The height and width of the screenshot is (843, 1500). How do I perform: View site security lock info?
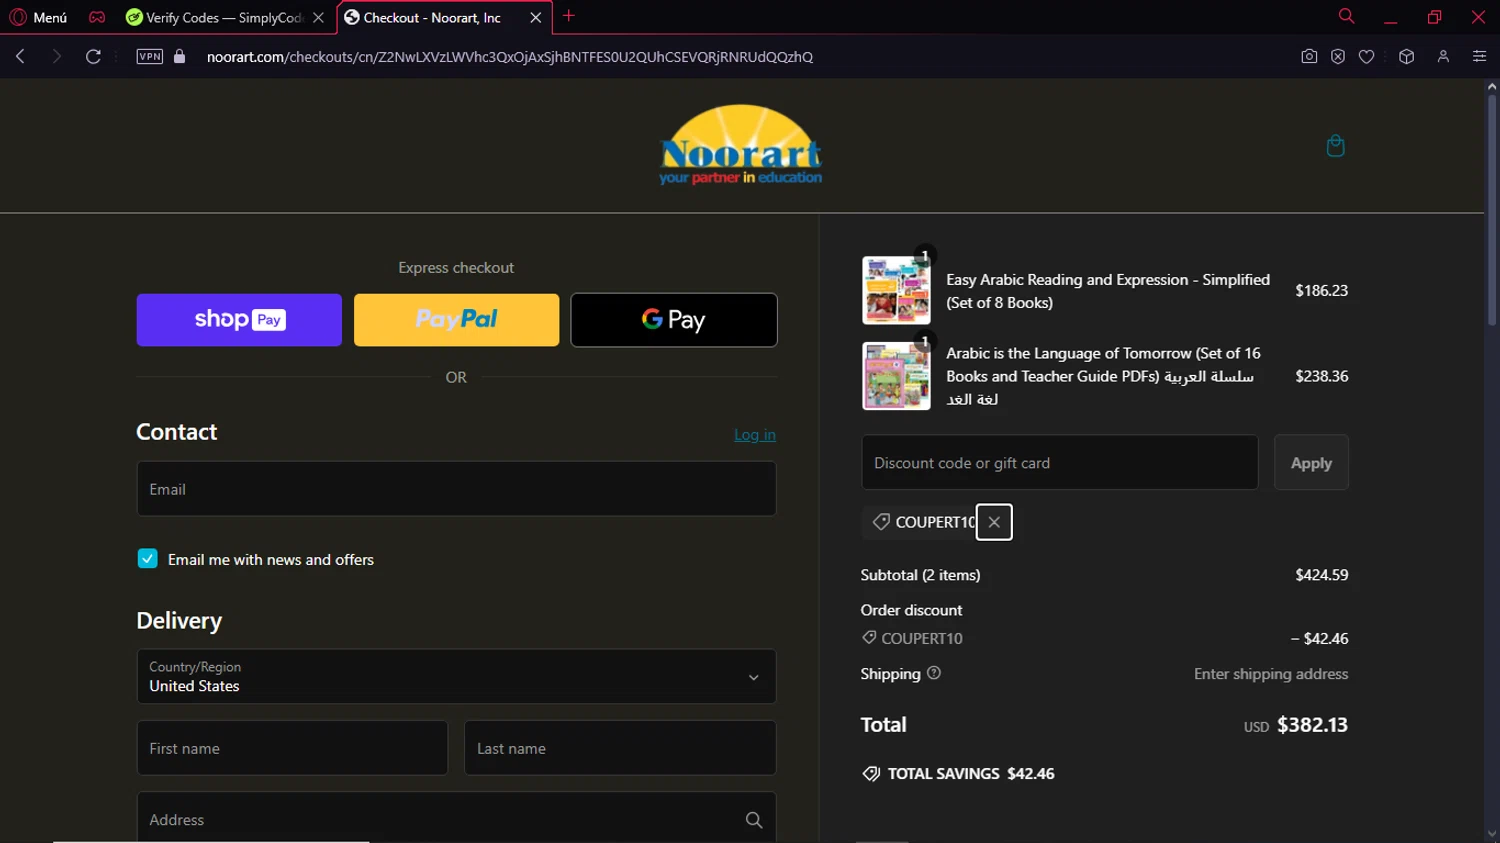(x=180, y=57)
